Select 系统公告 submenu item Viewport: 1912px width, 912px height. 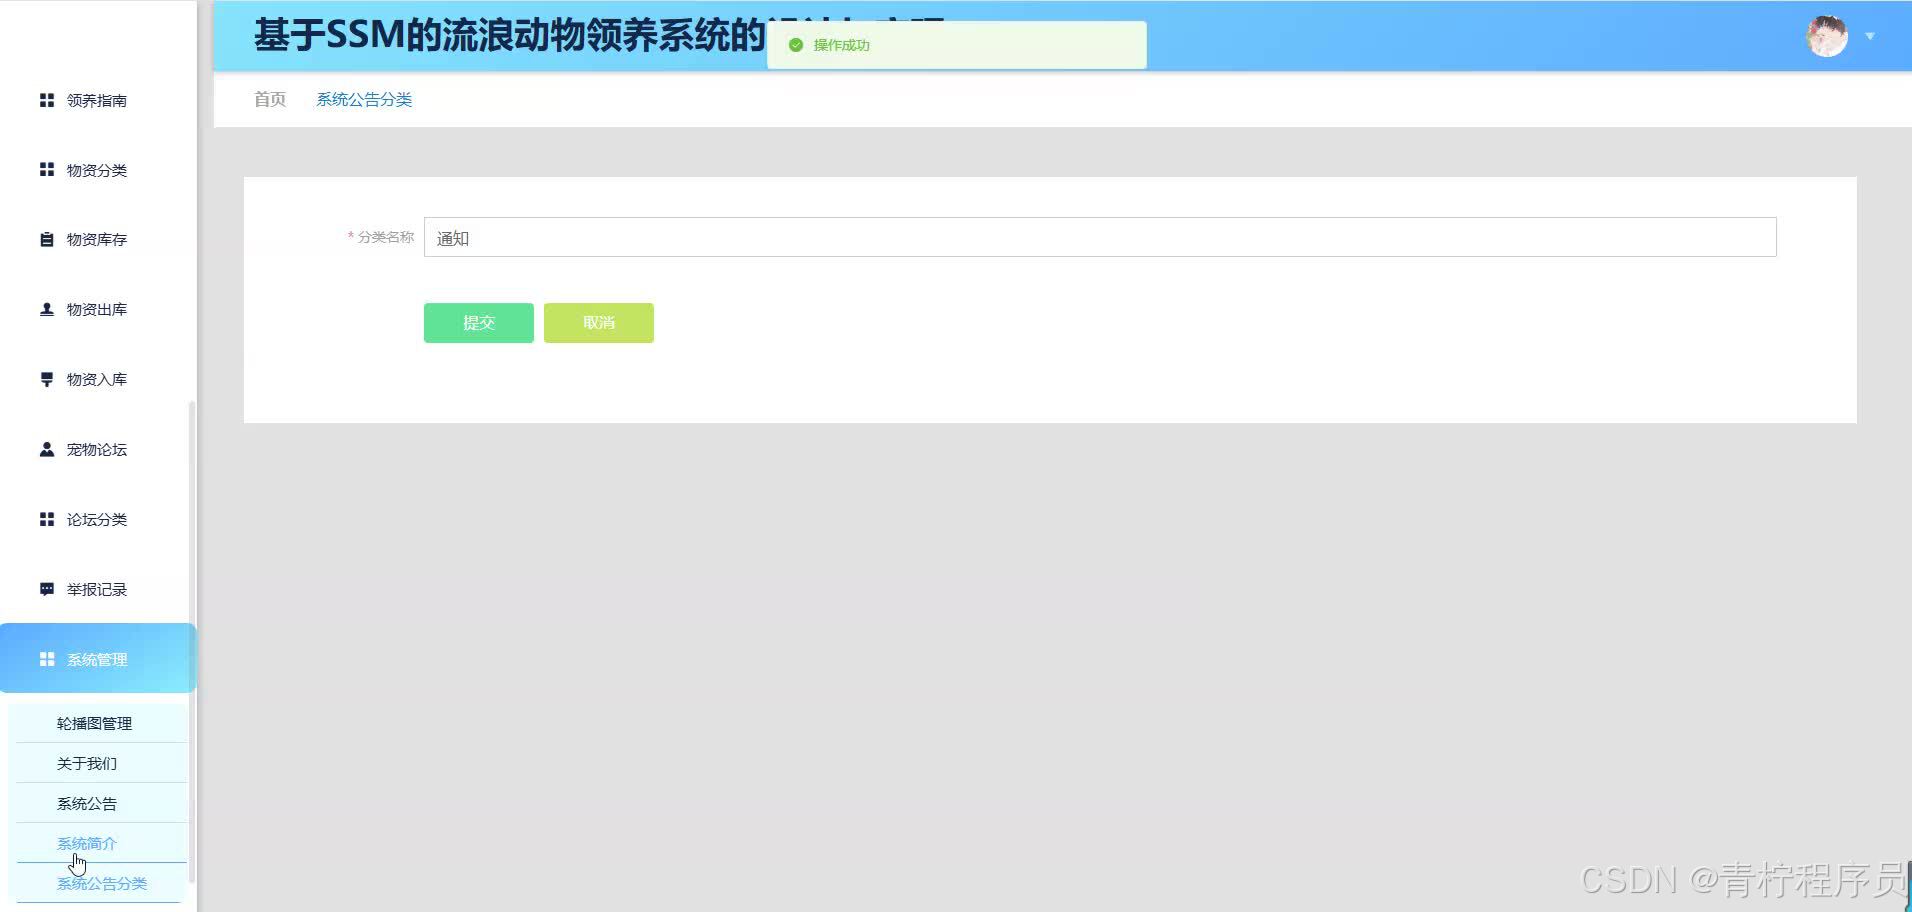click(101, 803)
